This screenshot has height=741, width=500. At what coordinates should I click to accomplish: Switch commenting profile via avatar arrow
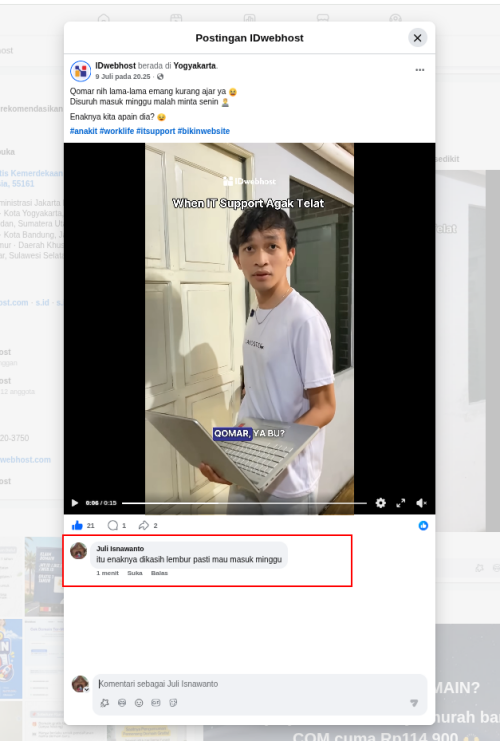click(86, 689)
